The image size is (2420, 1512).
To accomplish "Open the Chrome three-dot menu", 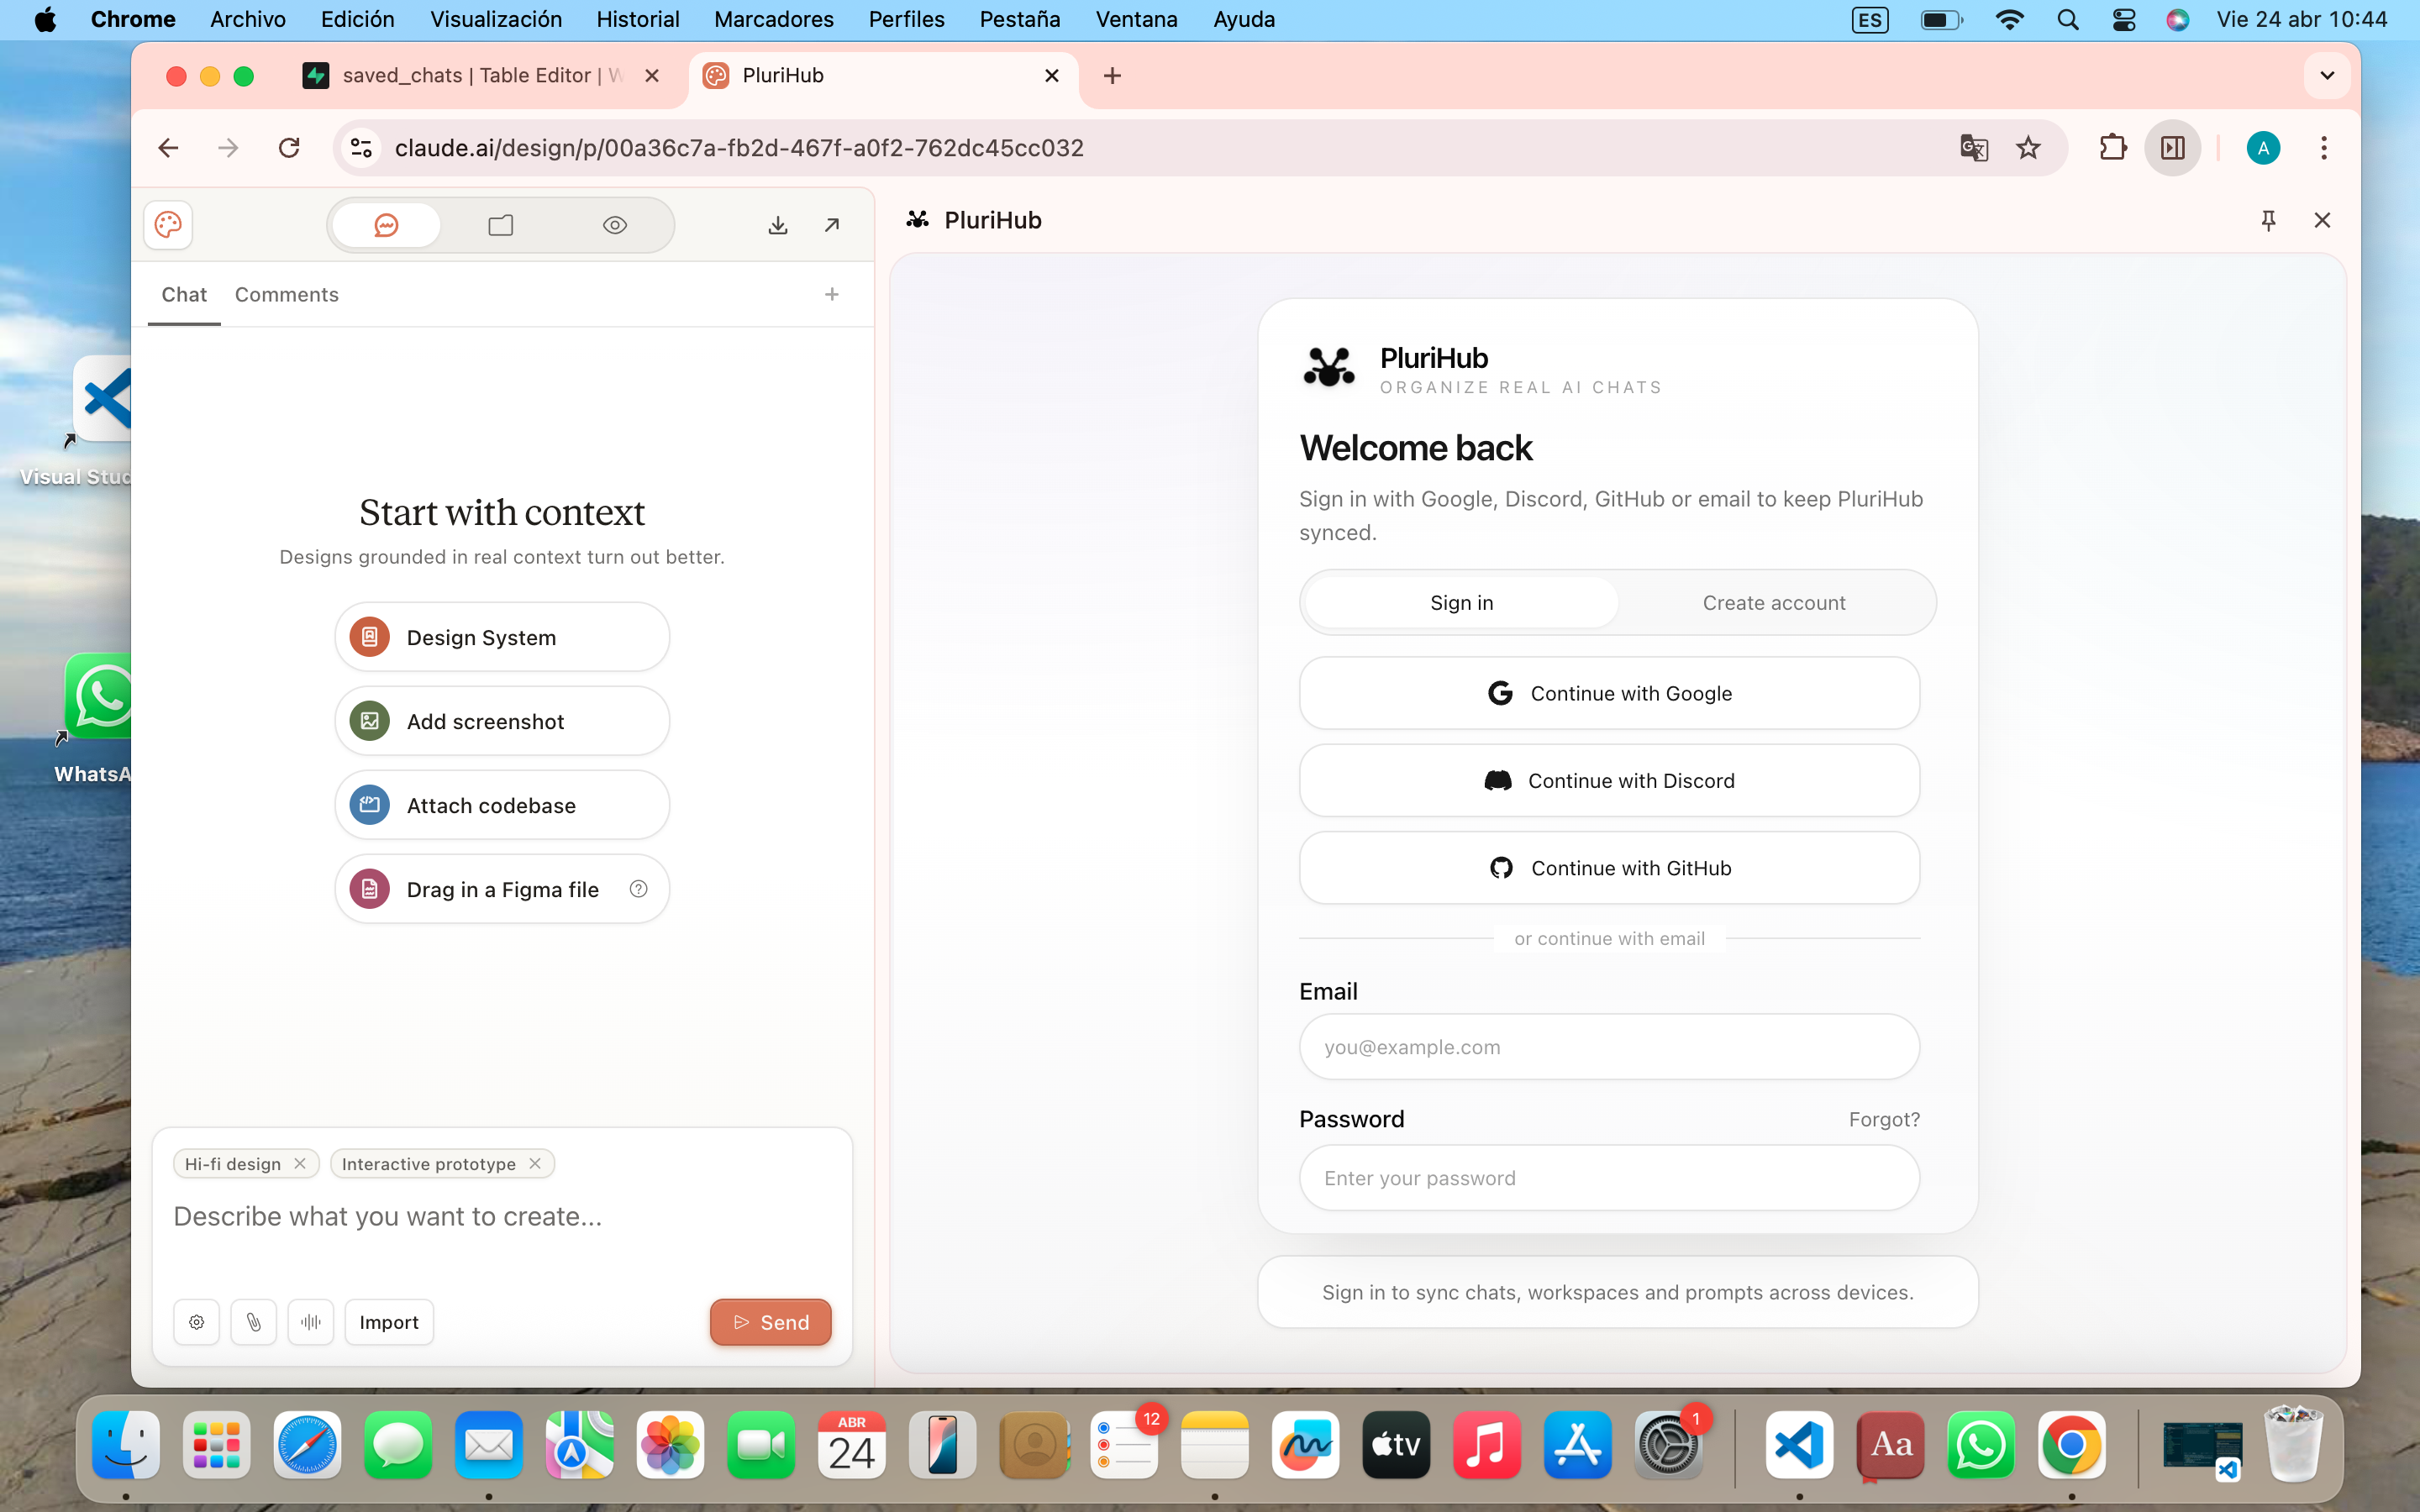I will click(2324, 148).
